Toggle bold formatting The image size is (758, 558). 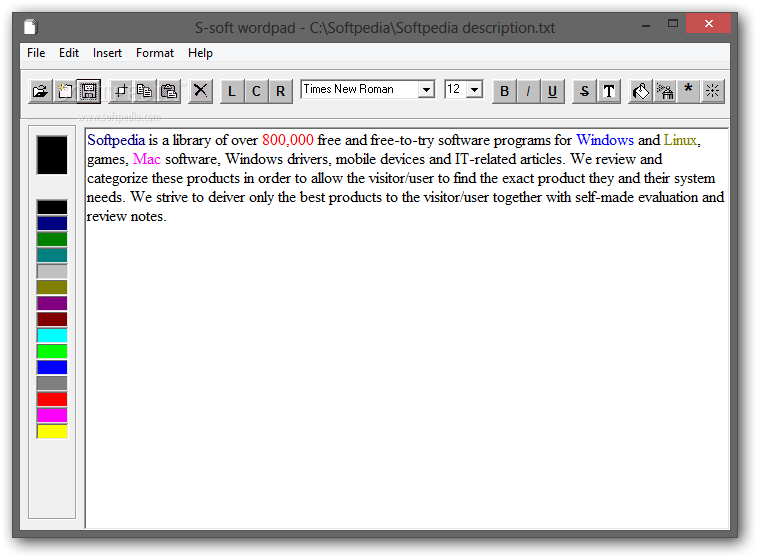505,91
